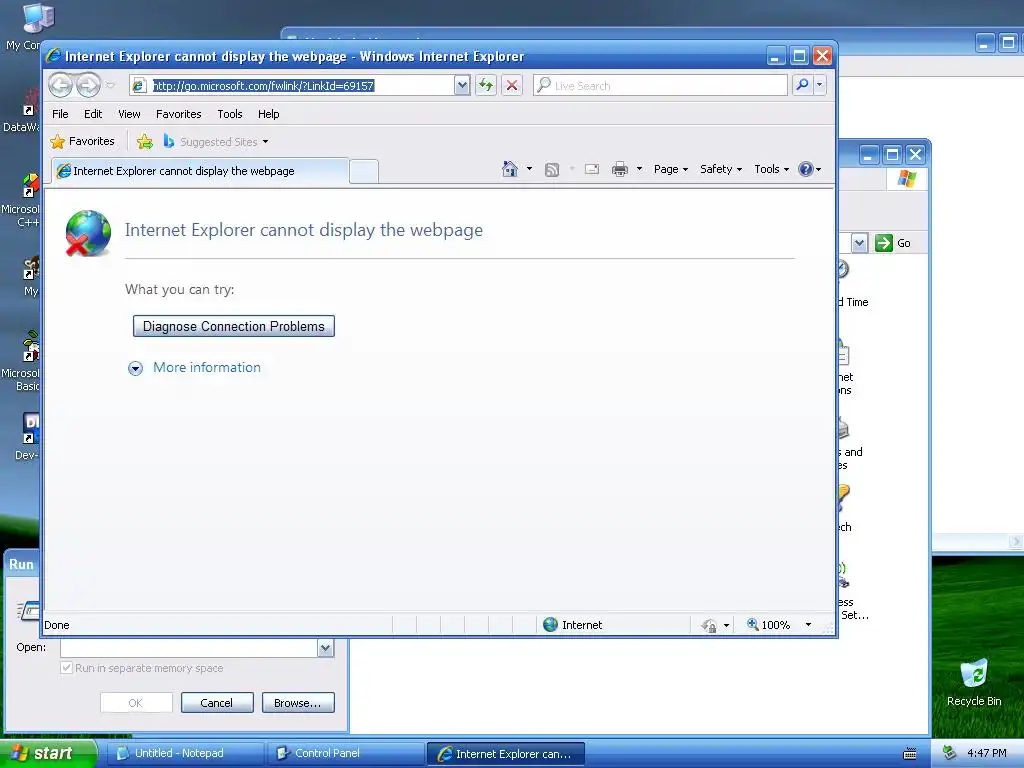The height and width of the screenshot is (768, 1024).
Task: Click the Forward navigation arrow in Internet Explorer
Action: [88, 85]
